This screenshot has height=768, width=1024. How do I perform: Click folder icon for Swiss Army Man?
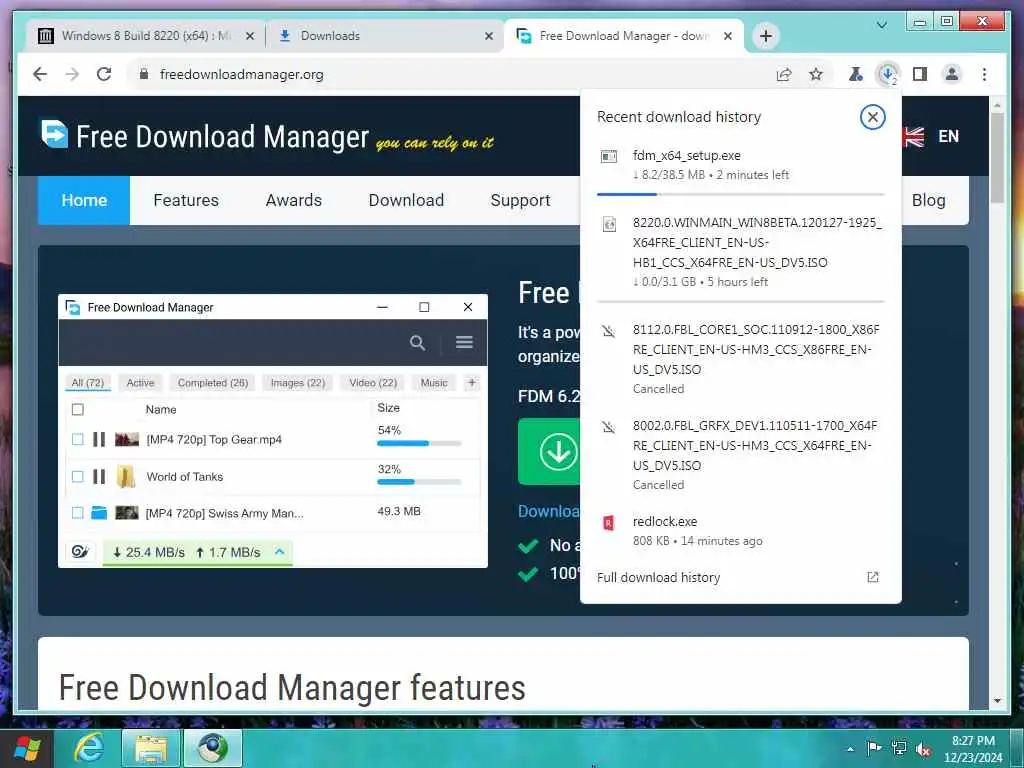(x=99, y=513)
